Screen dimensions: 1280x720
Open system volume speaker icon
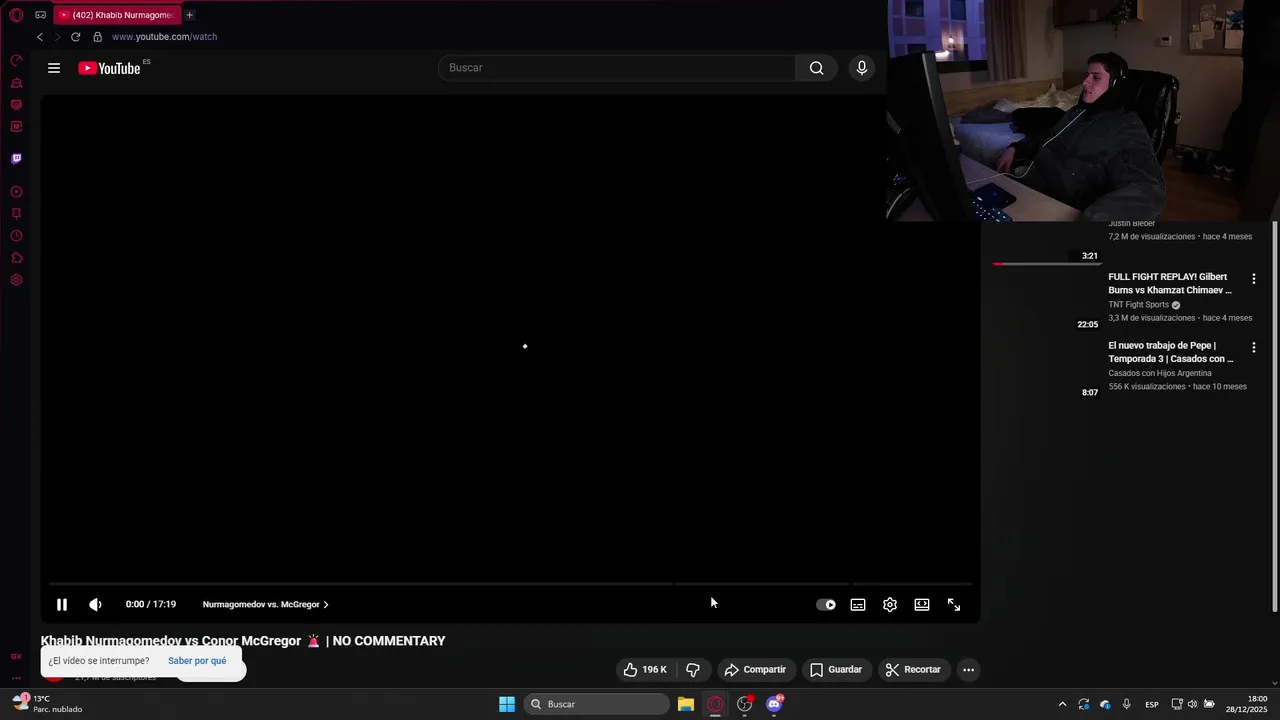pyautogui.click(x=1193, y=704)
